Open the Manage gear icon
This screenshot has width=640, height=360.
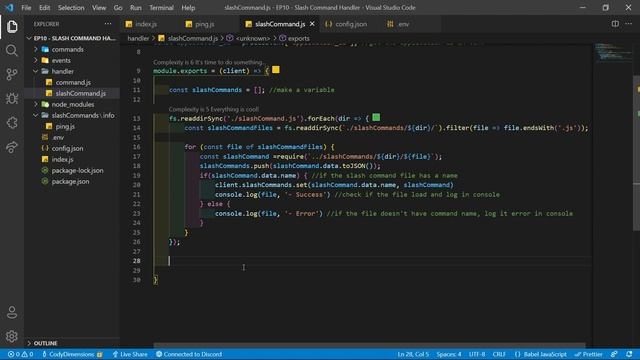pyautogui.click(x=12, y=336)
